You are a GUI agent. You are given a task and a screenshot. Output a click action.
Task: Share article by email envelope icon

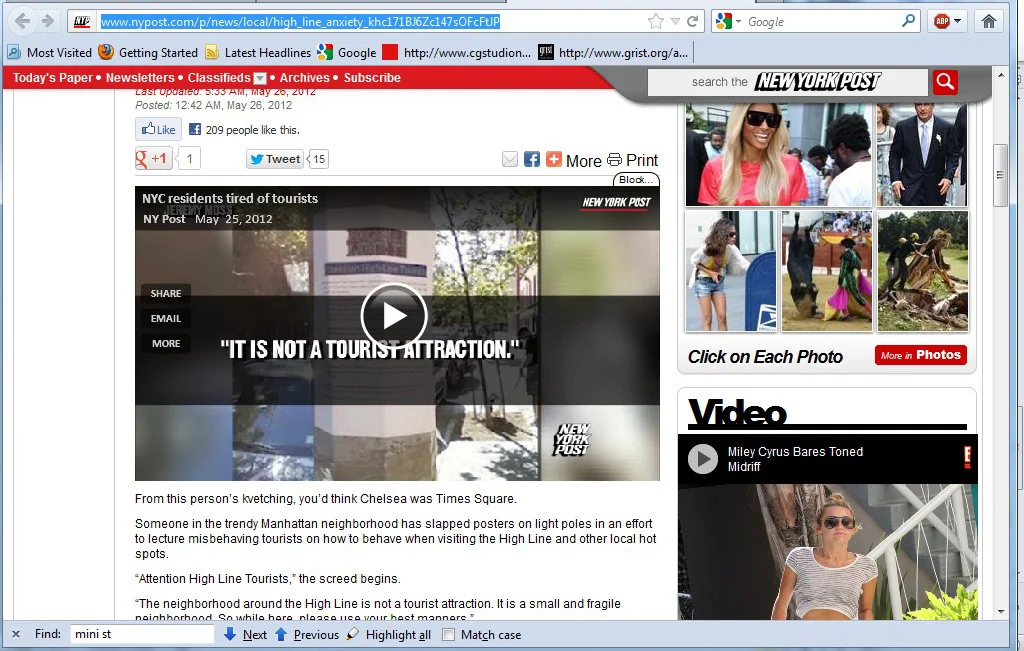[510, 159]
